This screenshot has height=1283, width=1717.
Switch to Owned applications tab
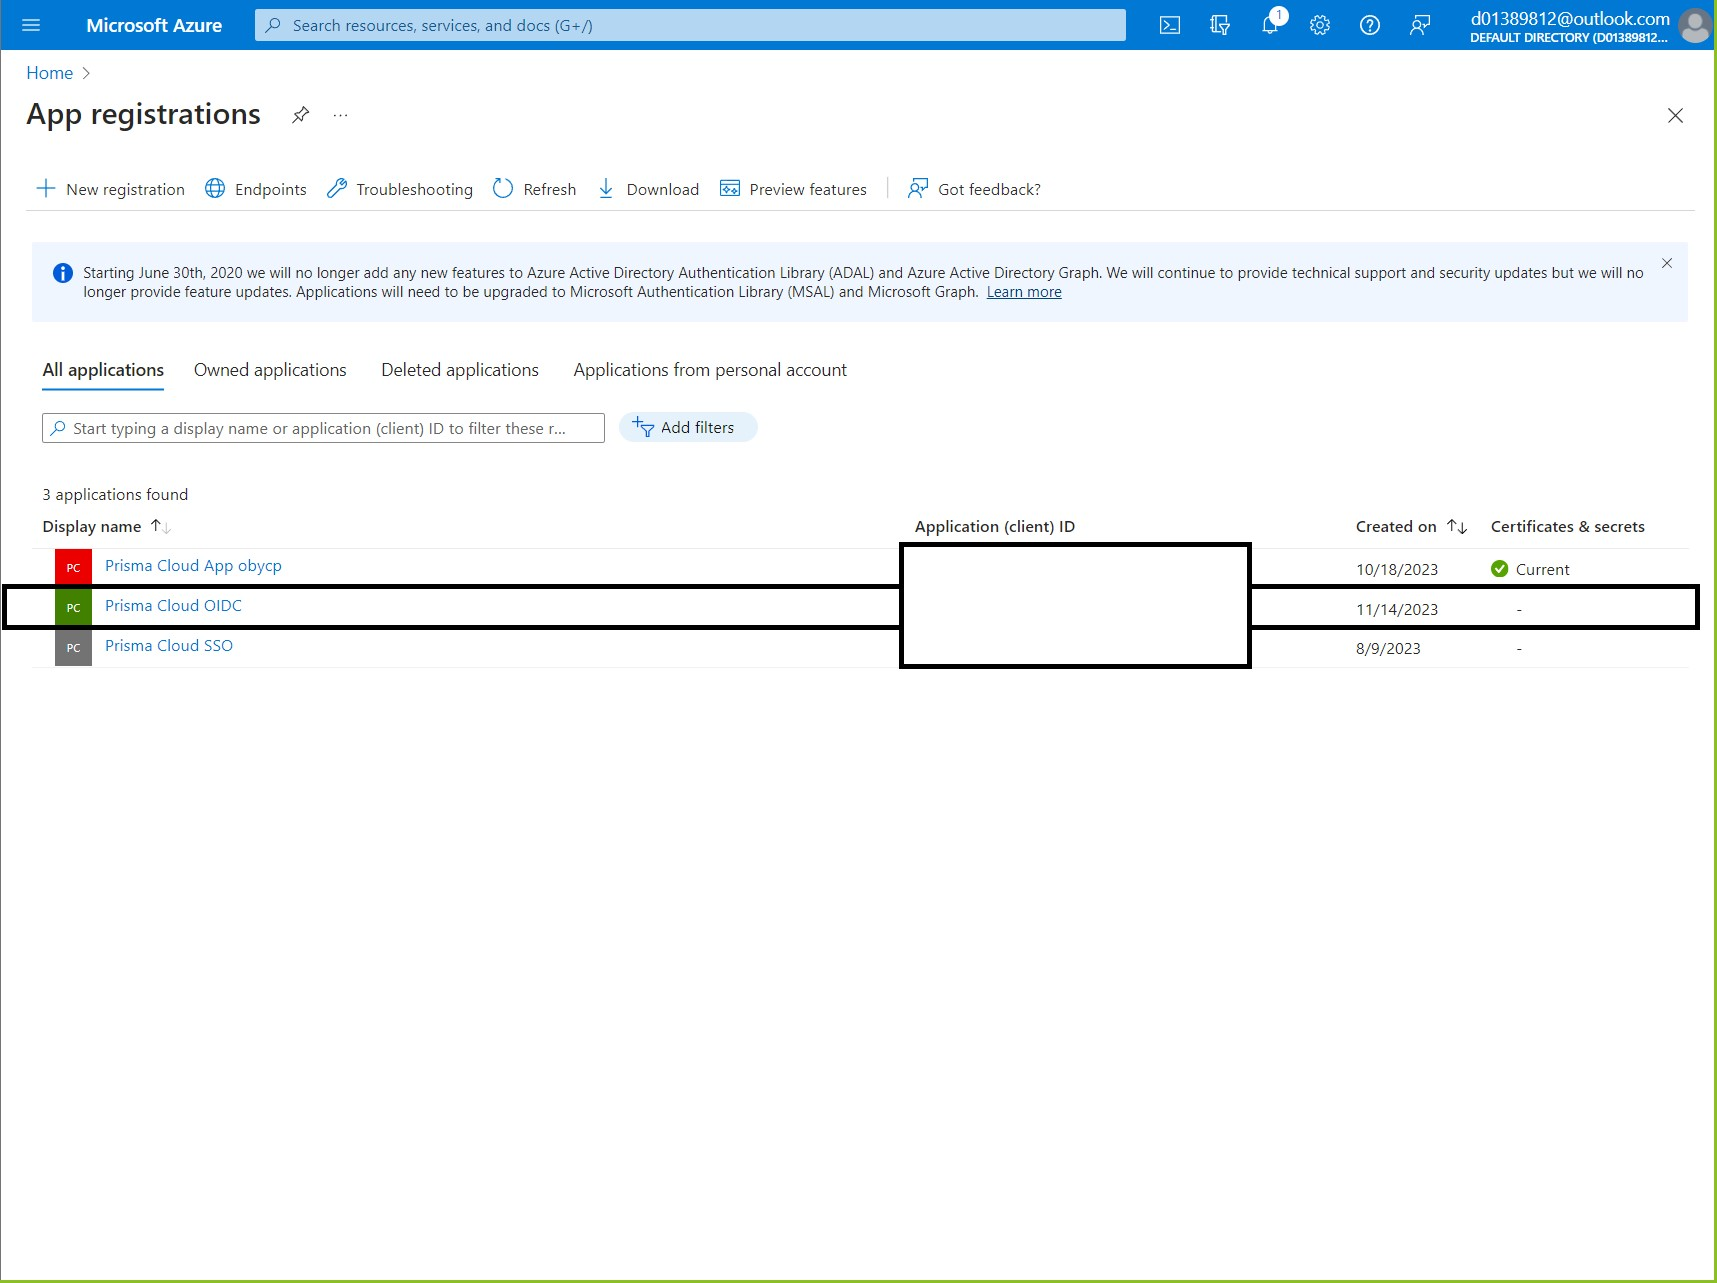(x=270, y=370)
